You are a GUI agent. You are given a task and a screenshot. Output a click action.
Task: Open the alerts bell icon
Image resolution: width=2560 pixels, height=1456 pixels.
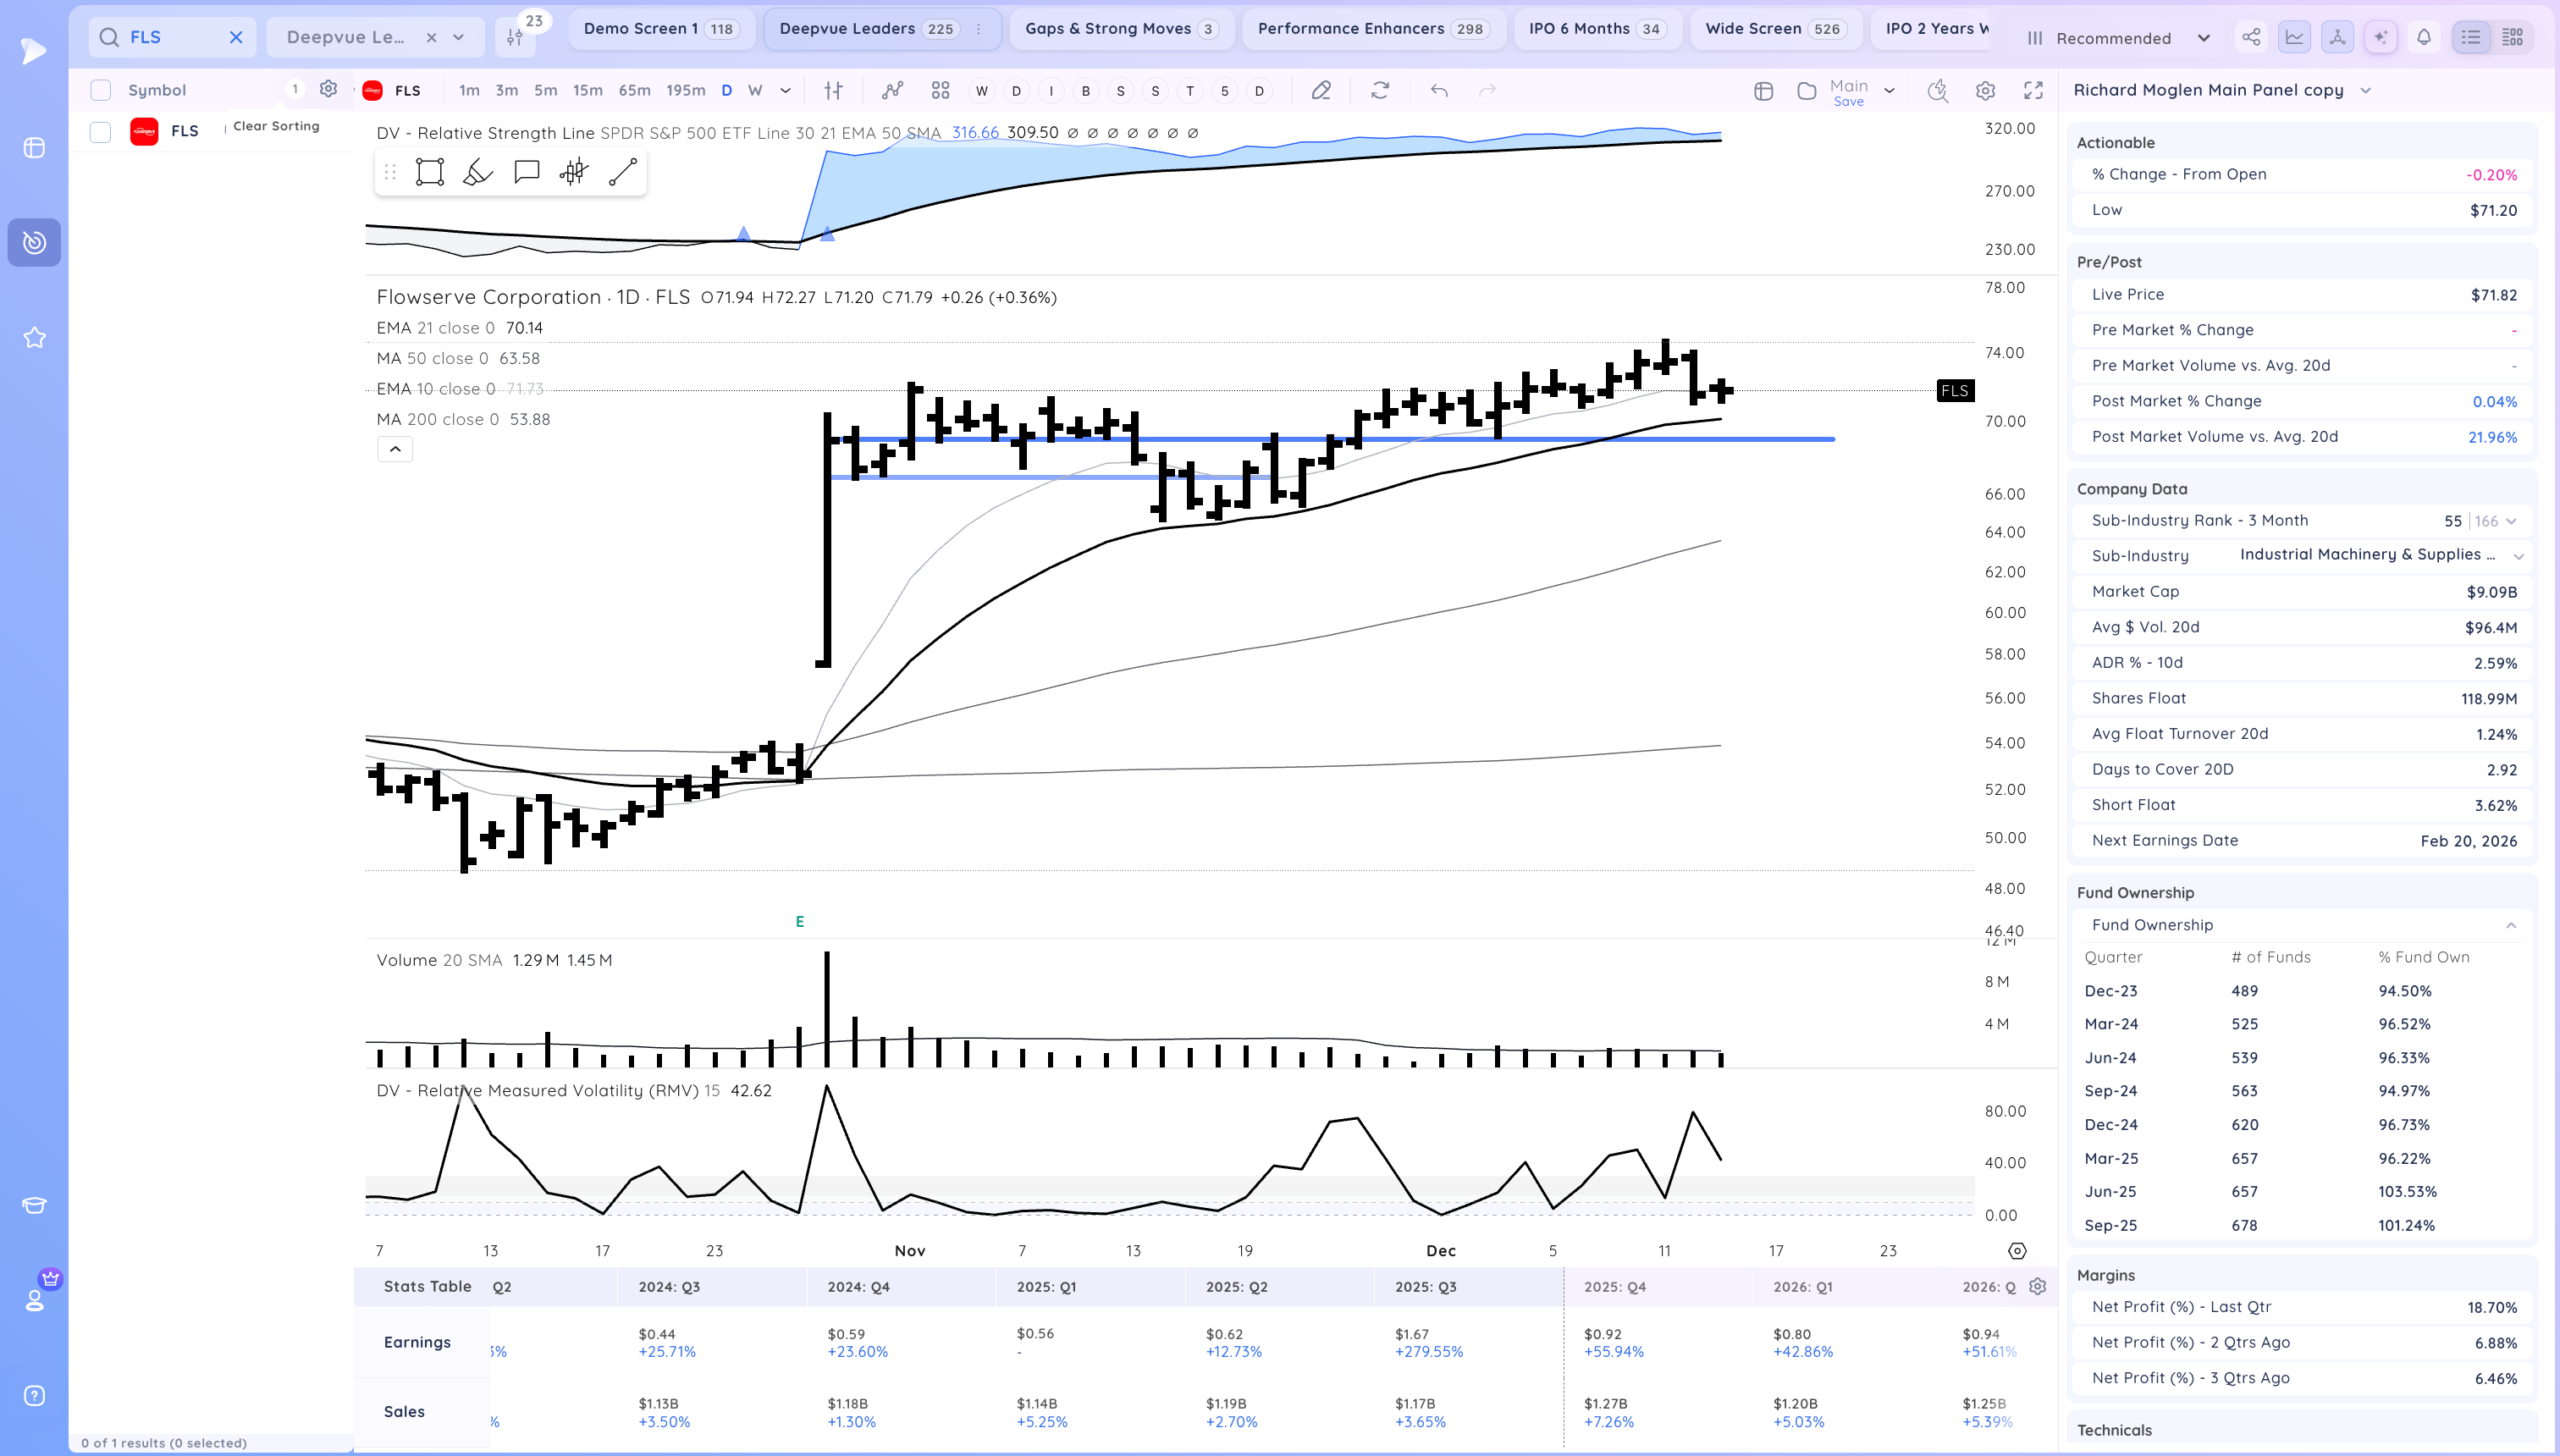point(2424,38)
